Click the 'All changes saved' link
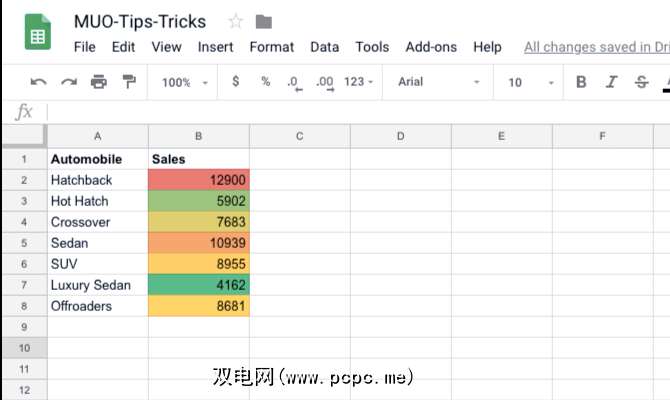 (596, 47)
